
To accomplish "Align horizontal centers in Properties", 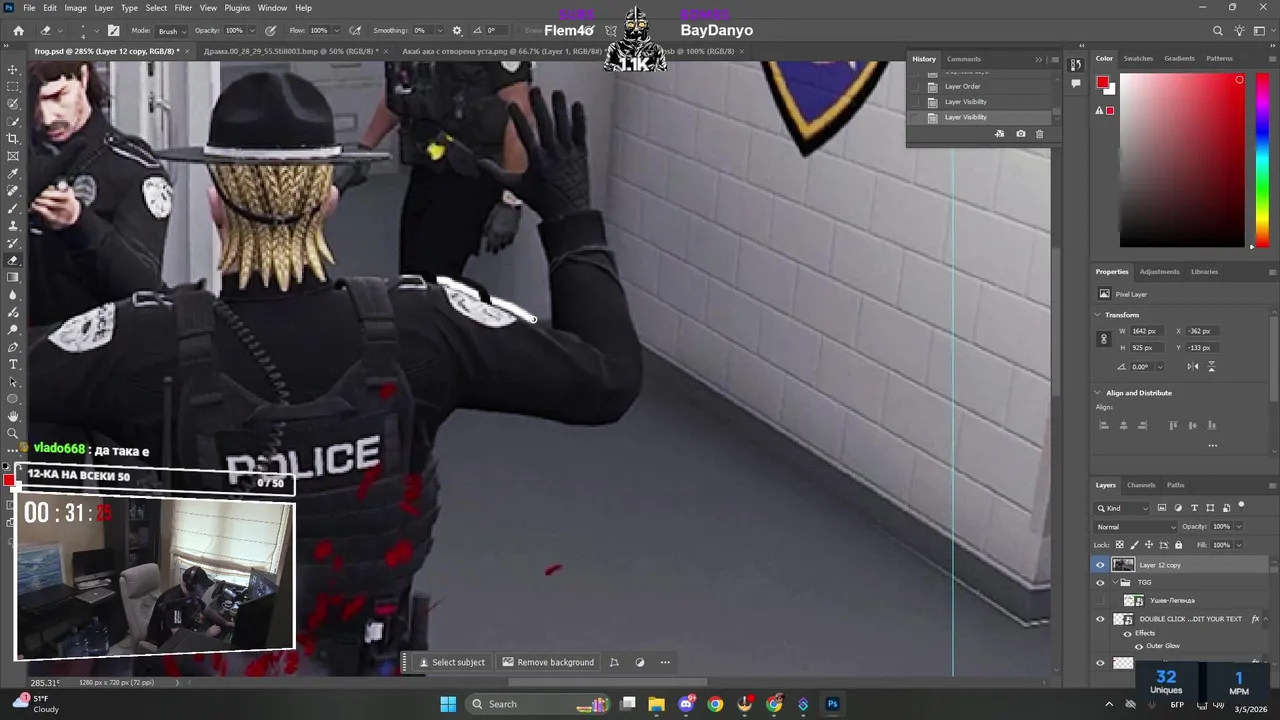I will [x=1123, y=425].
